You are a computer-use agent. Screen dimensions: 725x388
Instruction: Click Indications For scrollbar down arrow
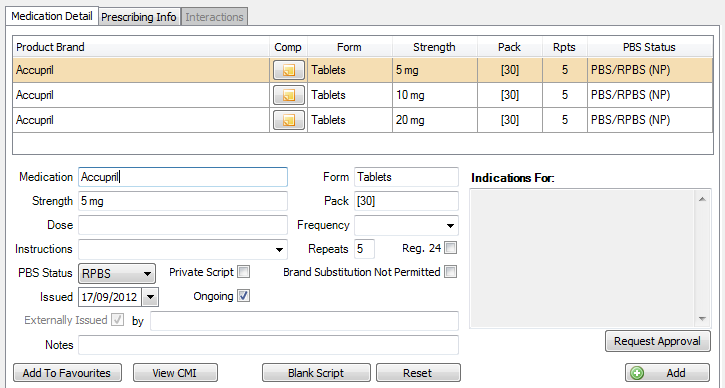[702, 319]
